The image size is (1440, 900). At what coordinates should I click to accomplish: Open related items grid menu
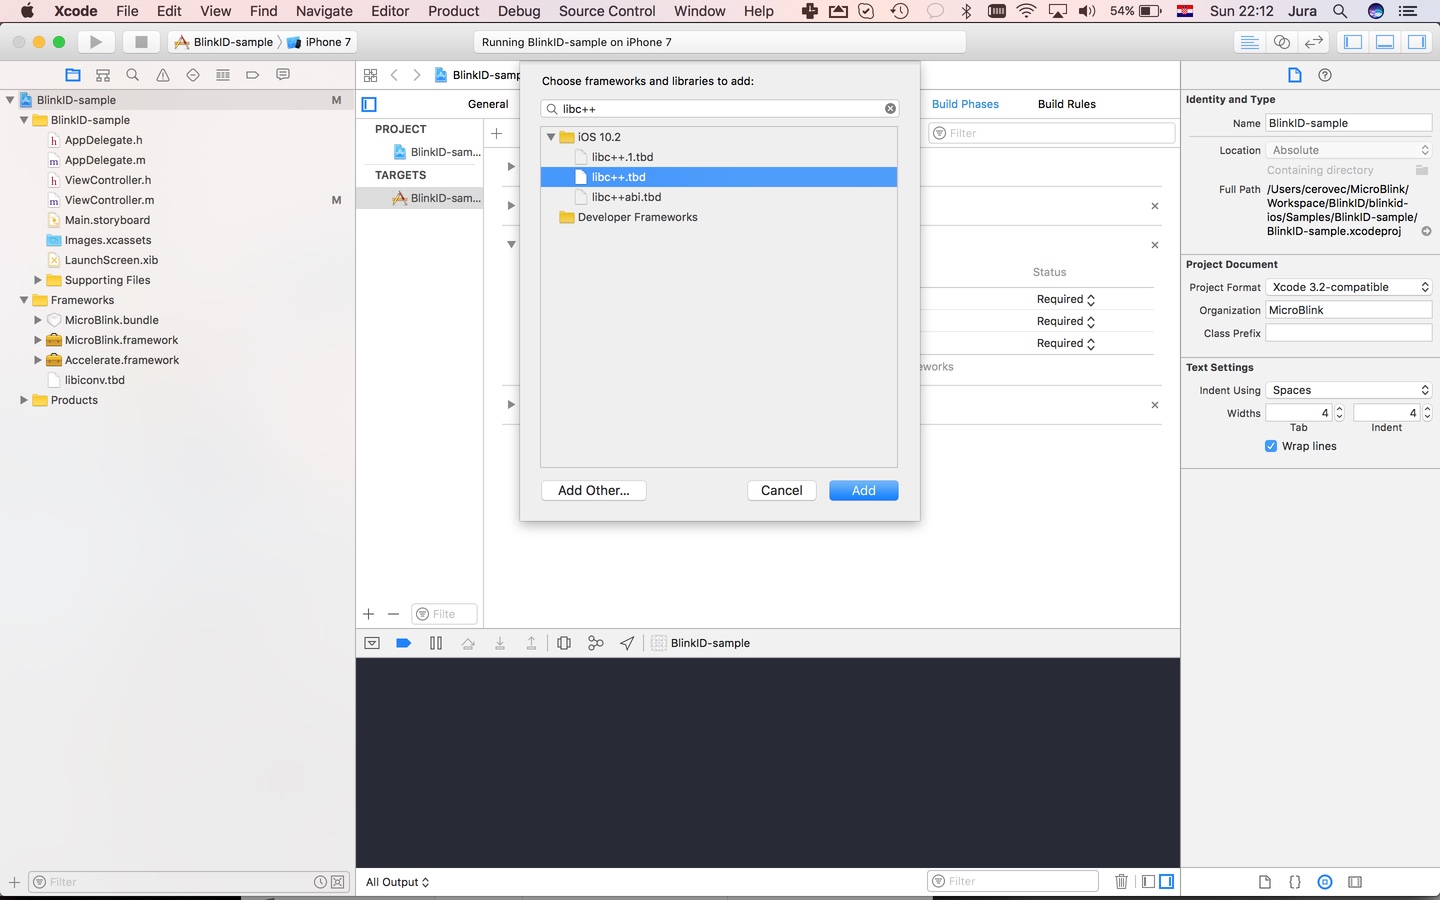[x=370, y=75]
